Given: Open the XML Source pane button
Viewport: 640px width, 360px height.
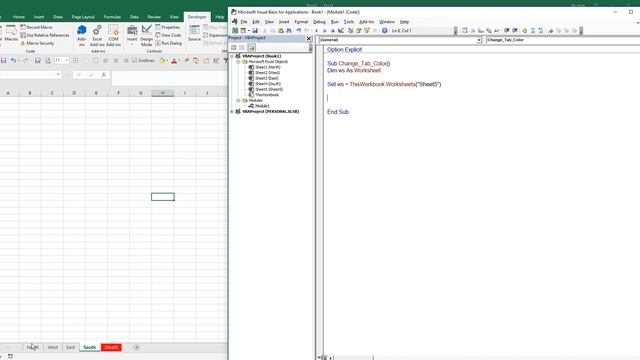Looking at the screenshot, I should coord(194,33).
